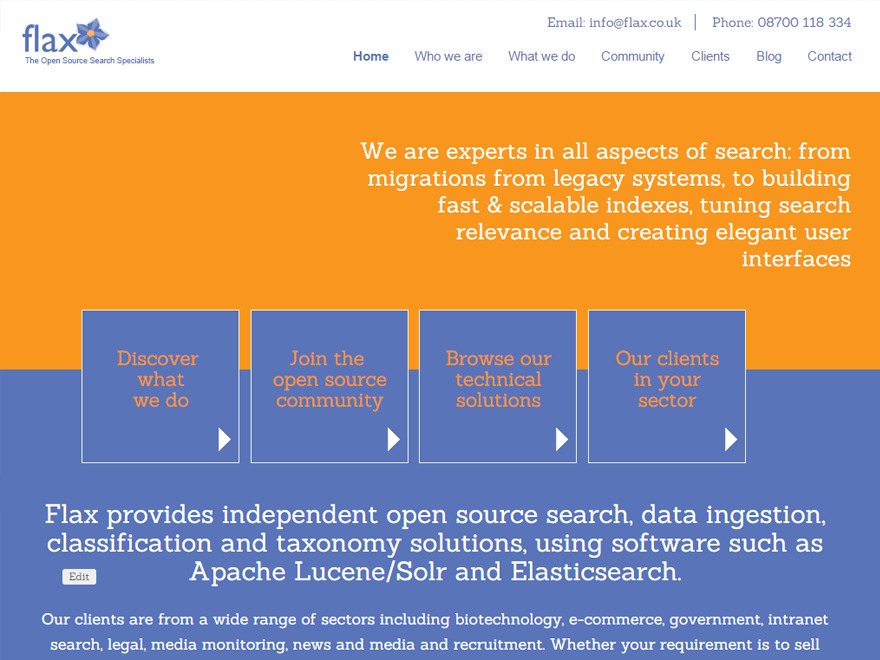Select Community in the navigation bar

(x=632, y=57)
